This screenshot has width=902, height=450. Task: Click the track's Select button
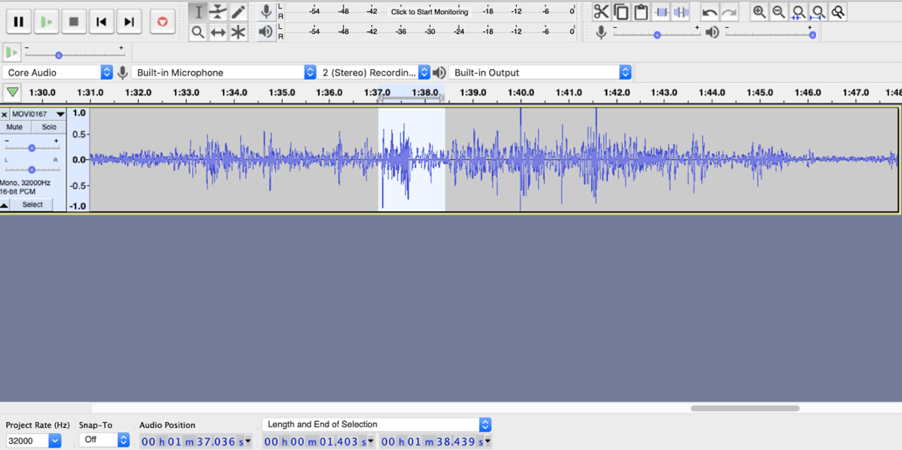(33, 205)
